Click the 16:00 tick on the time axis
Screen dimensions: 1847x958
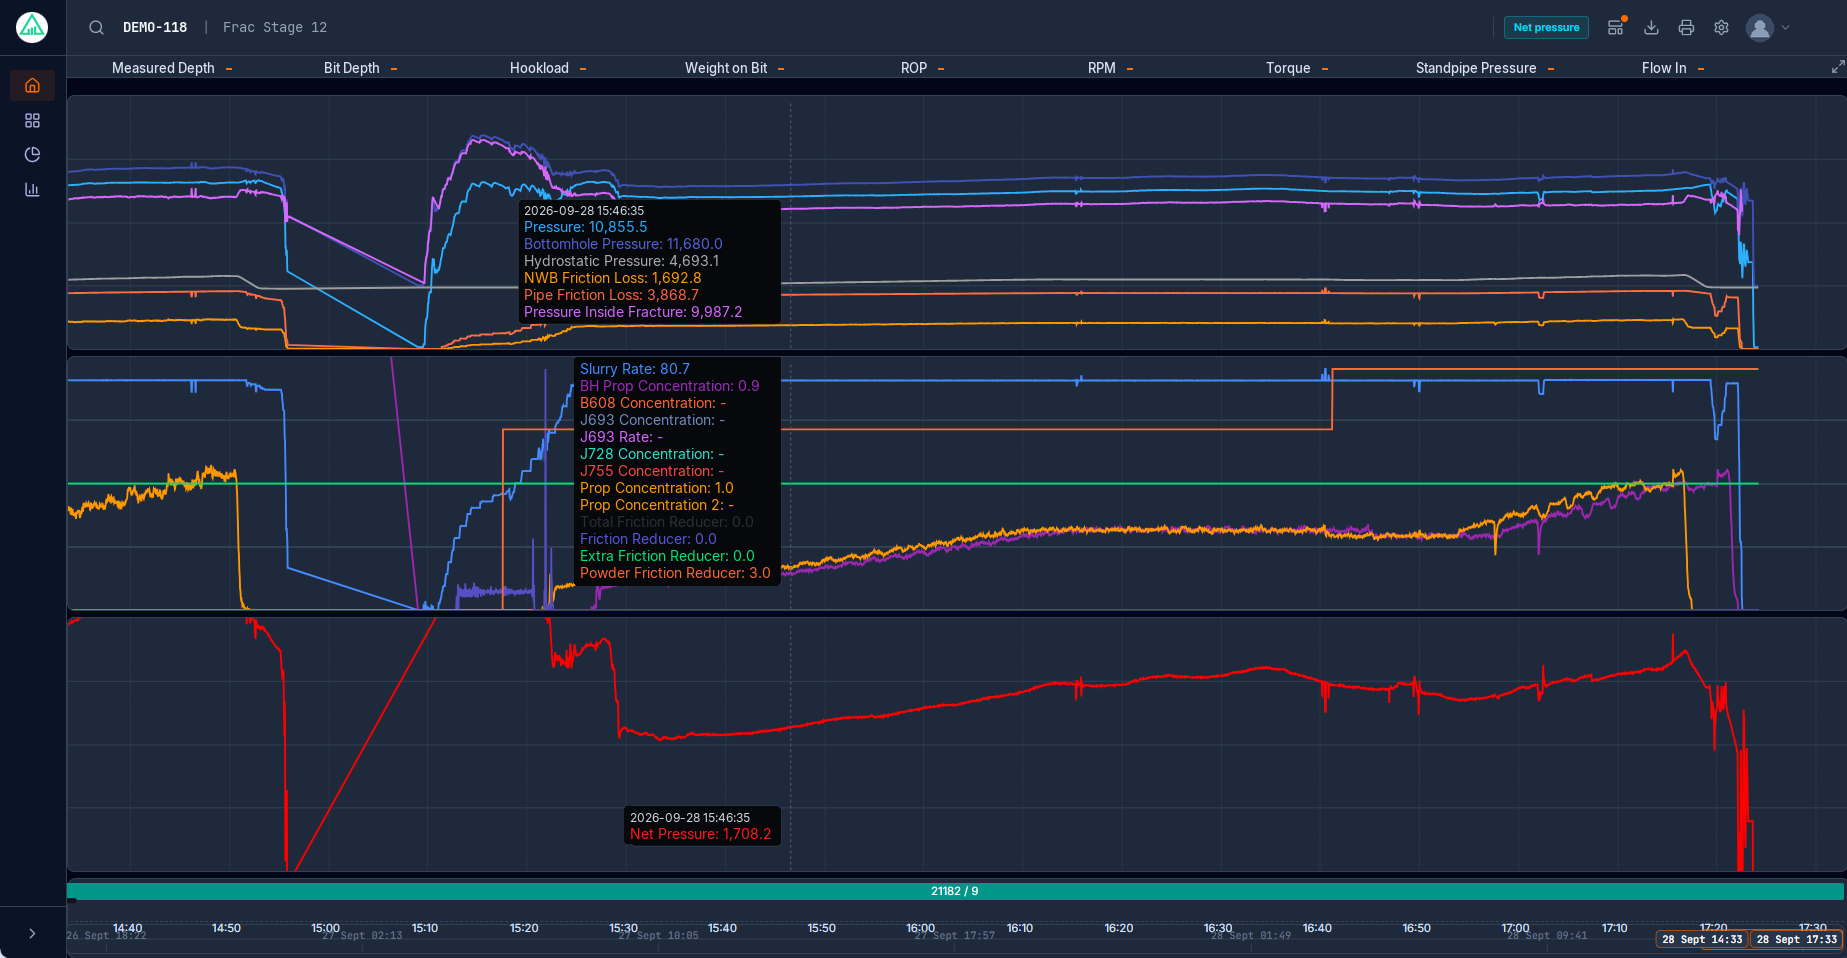921,928
